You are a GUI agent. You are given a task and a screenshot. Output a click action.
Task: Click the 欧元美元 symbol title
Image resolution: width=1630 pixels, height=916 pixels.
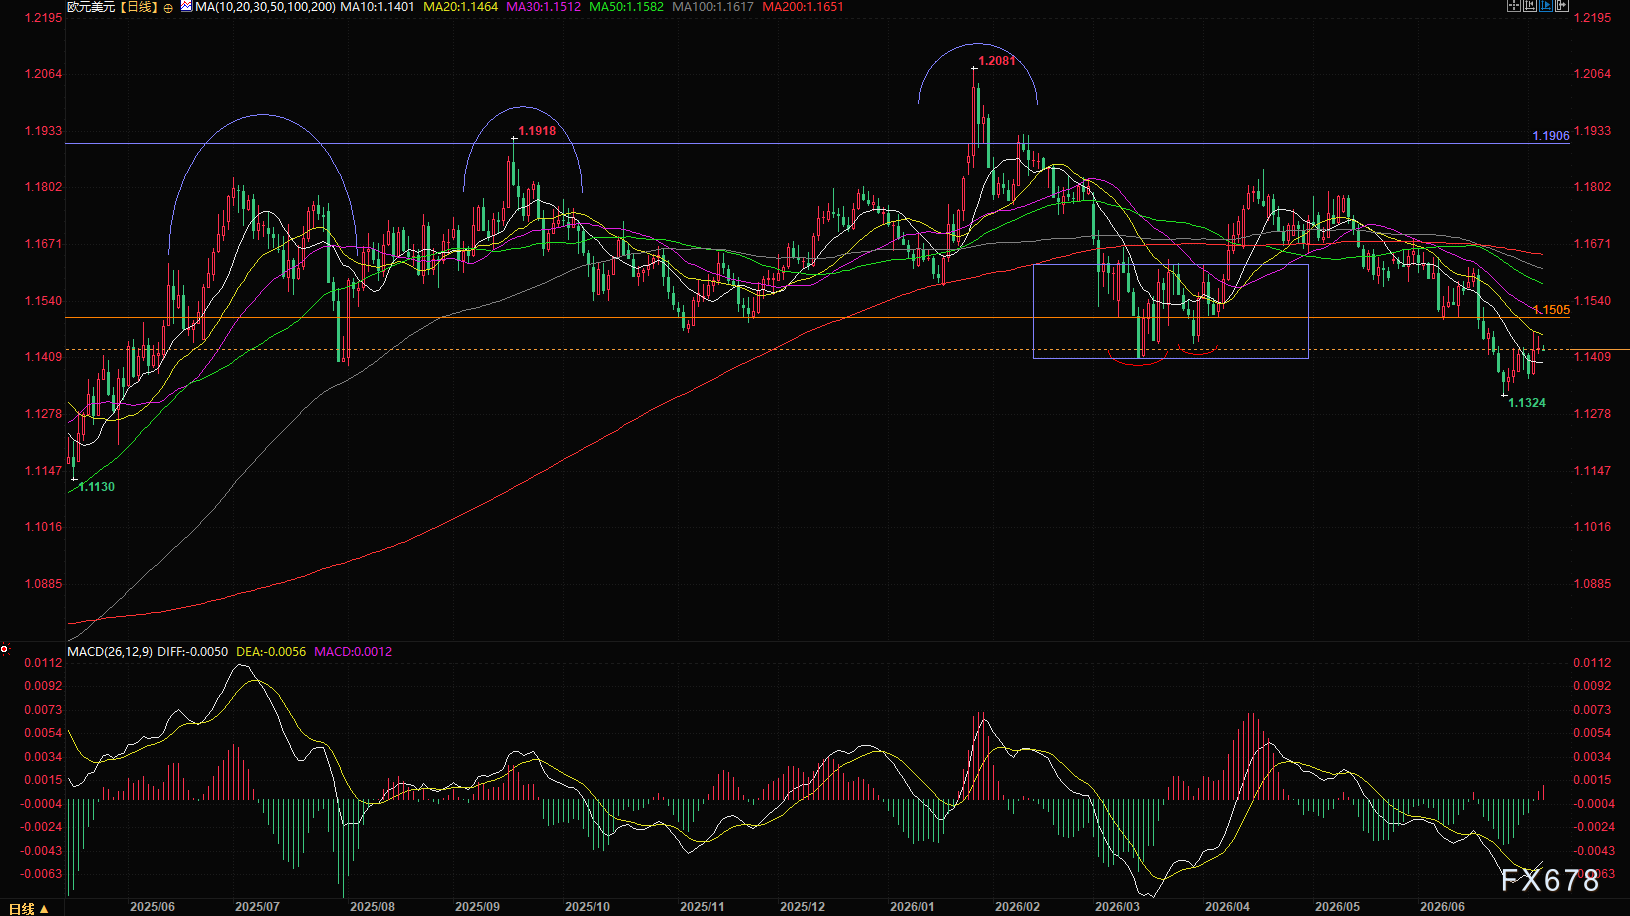[x=91, y=7]
